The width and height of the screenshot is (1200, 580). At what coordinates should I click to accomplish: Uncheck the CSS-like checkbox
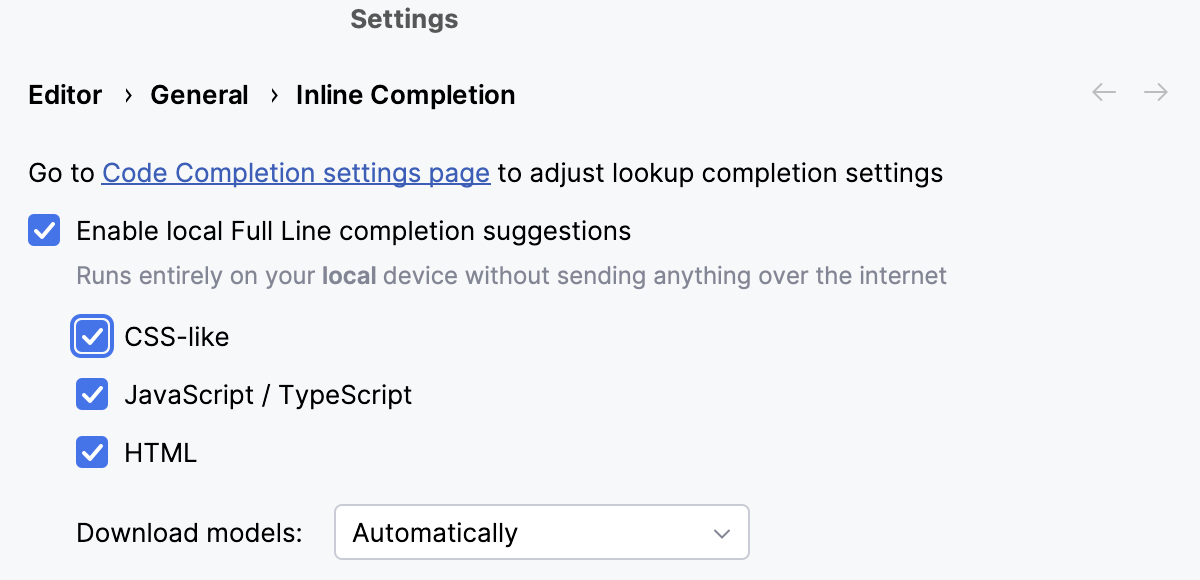tap(92, 336)
